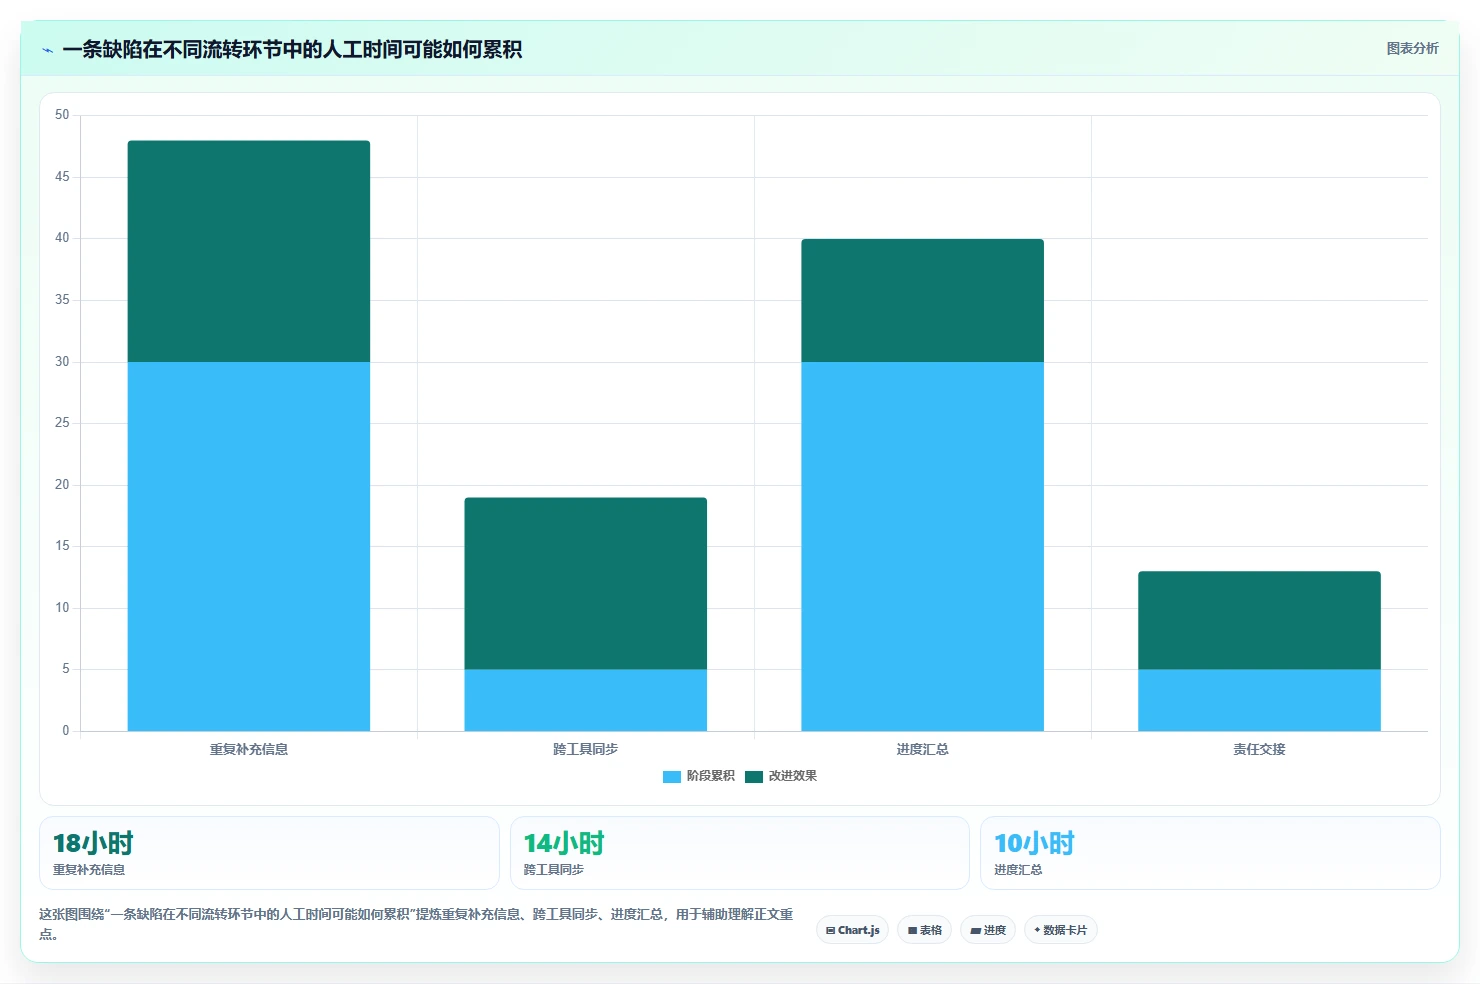This screenshot has height=984, width=1480.
Task: Select the Chart.js tag chip
Action: coord(852,930)
